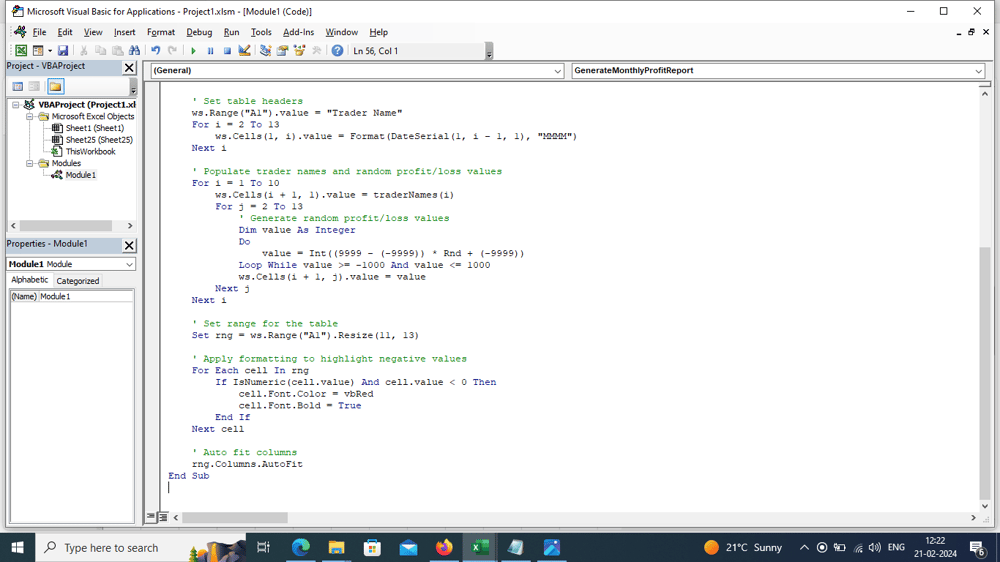Click the Insert UserForm toolbar icon
This screenshot has height=562, width=1000.
pyautogui.click(x=38, y=50)
